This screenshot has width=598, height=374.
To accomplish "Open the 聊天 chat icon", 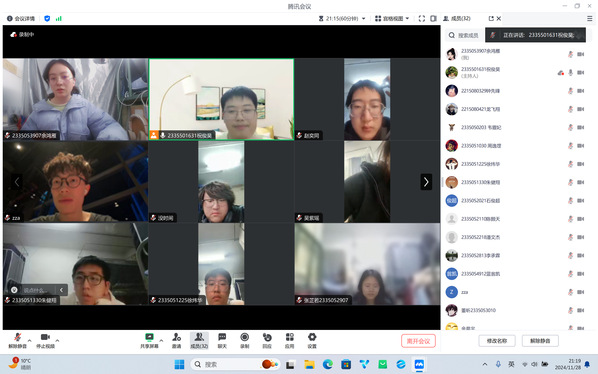I will pyautogui.click(x=222, y=340).
